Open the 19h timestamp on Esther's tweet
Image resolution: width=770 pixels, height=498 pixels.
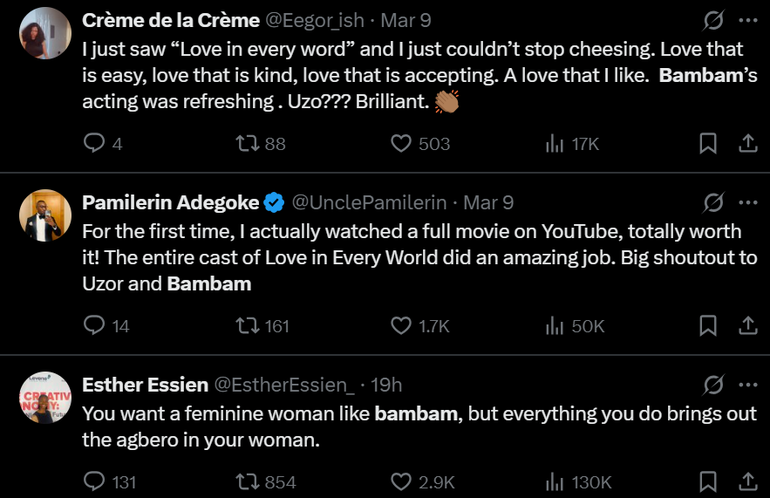tap(386, 385)
